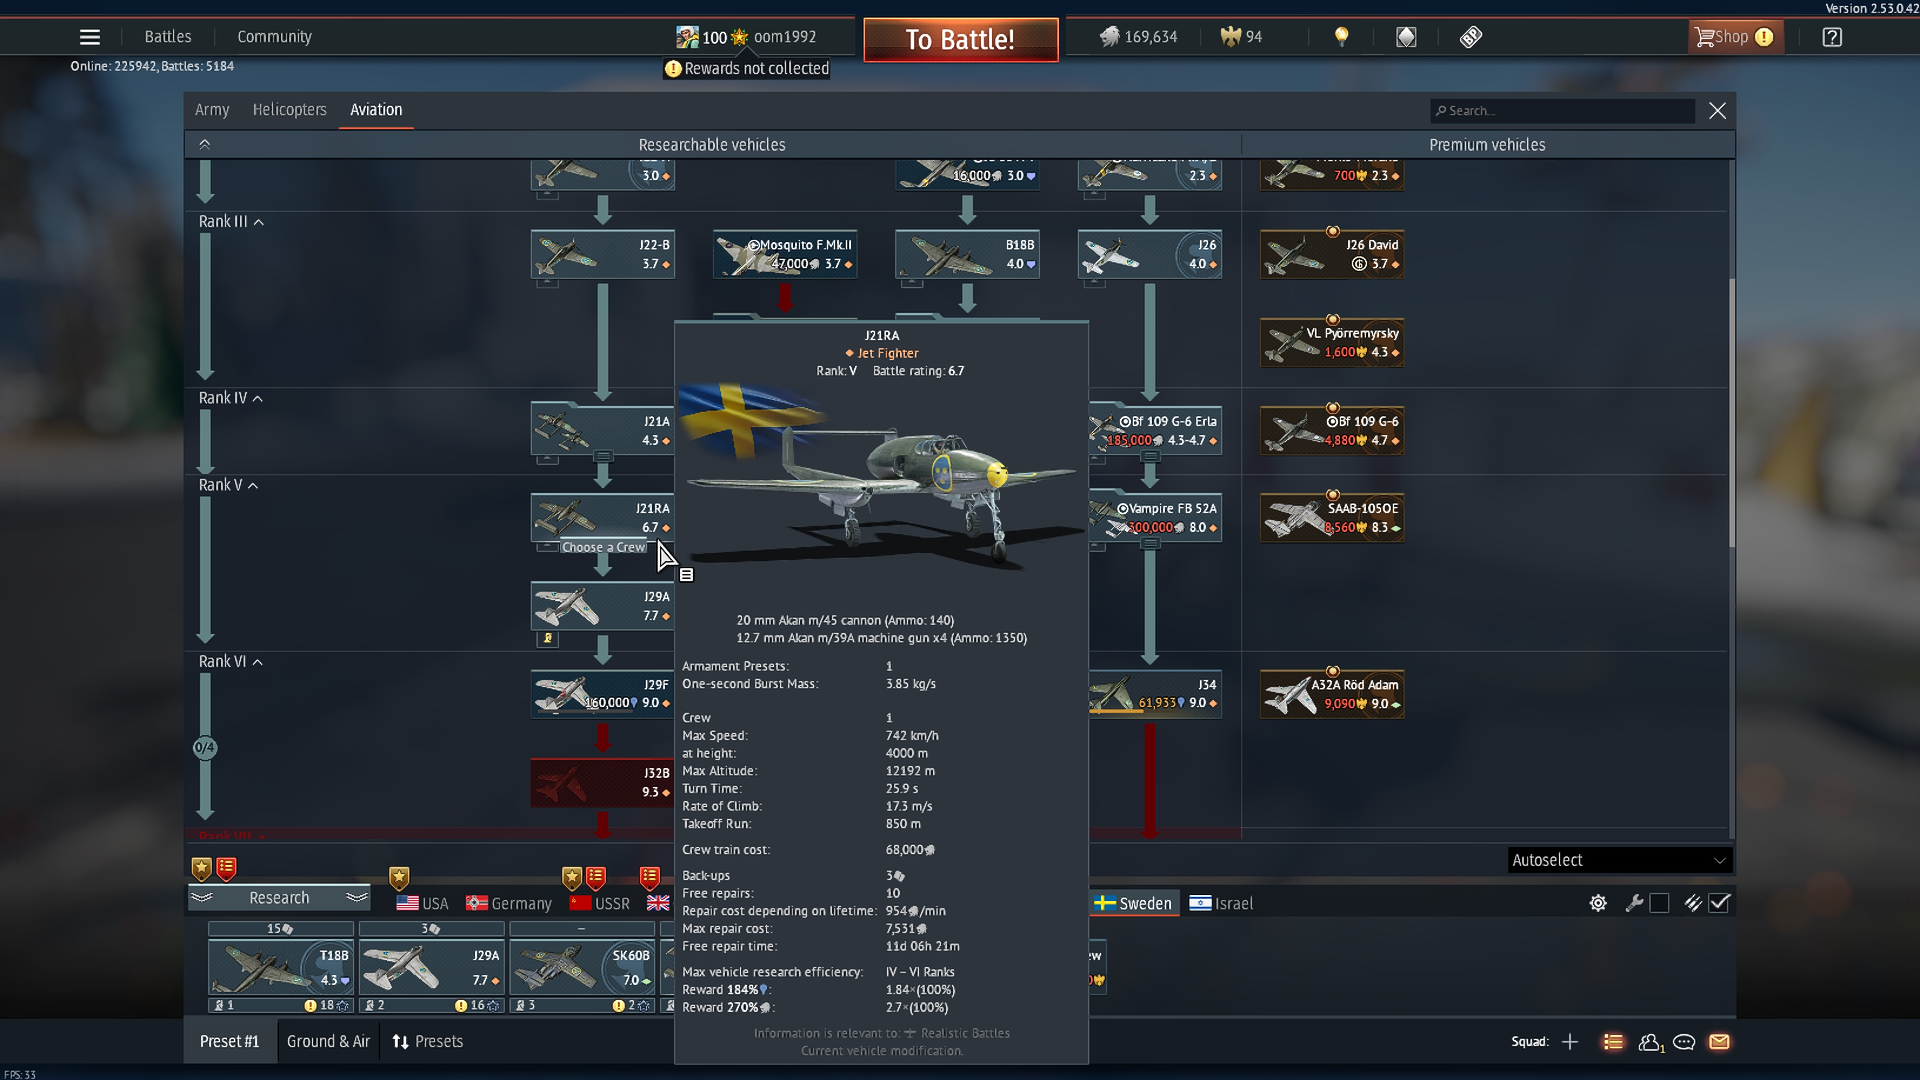Switch to the Army tab
The height and width of the screenshot is (1080, 1920).
pos(211,110)
